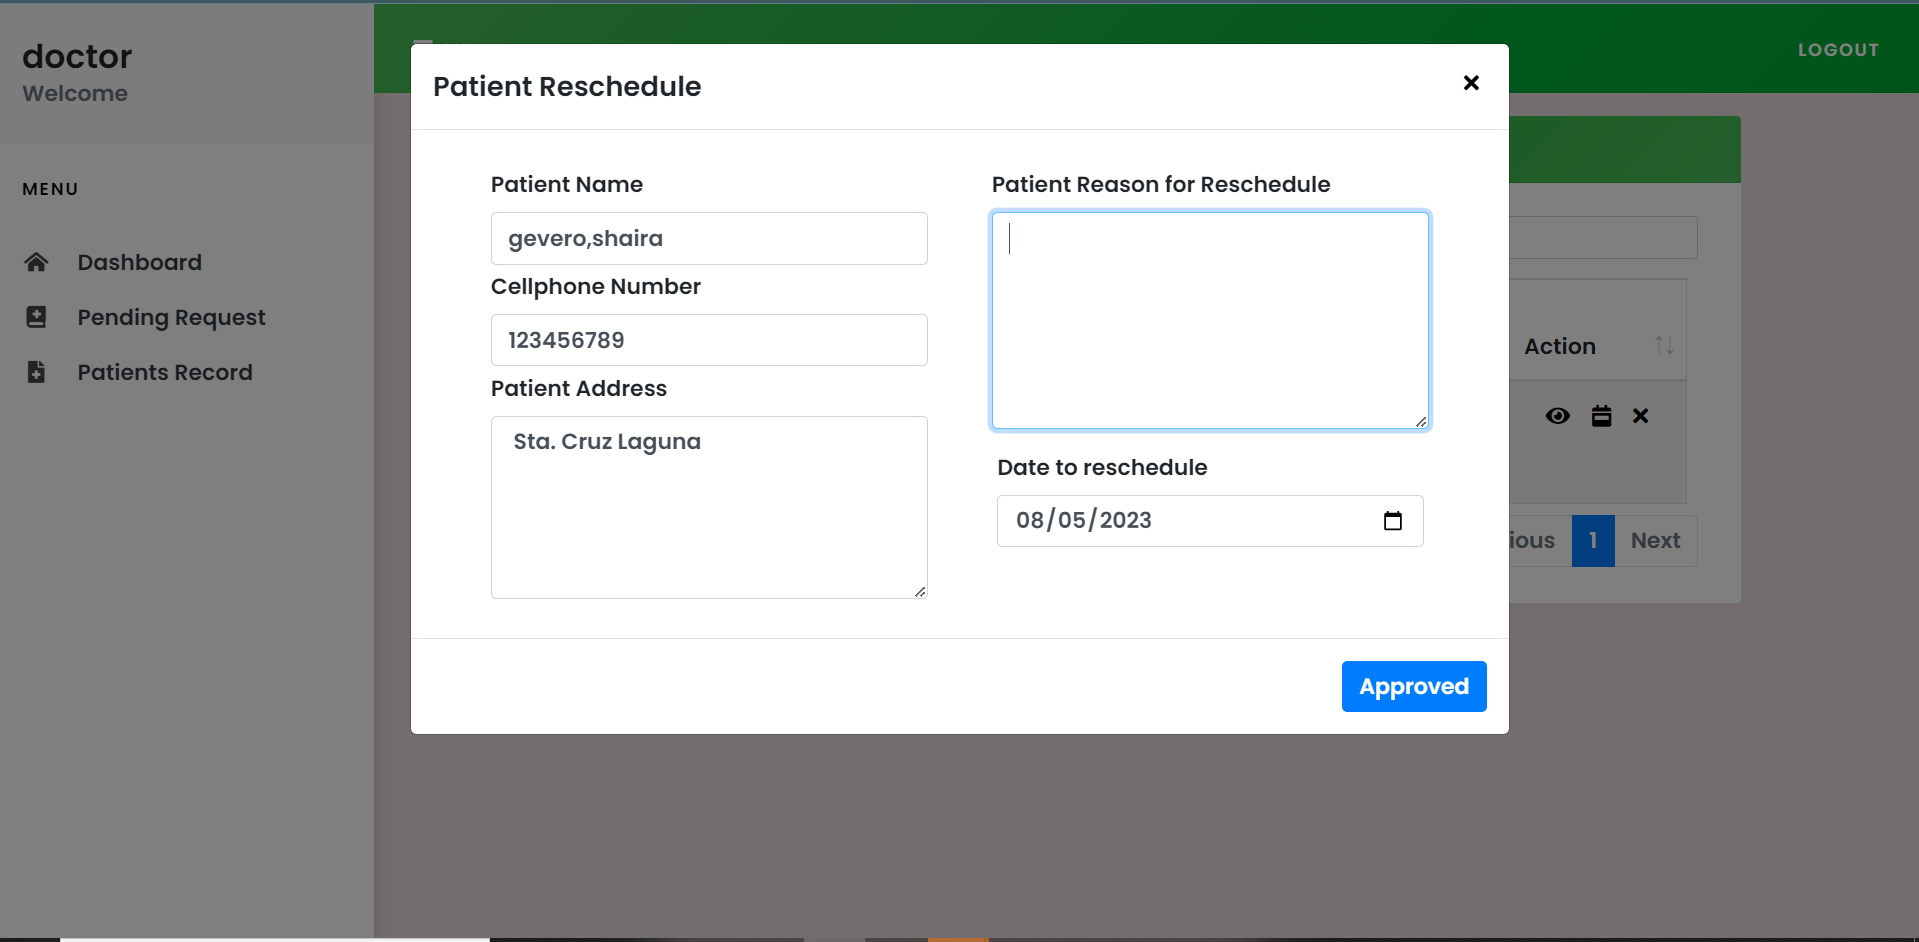
Task: Click the Patient Address text area
Action: (708, 507)
